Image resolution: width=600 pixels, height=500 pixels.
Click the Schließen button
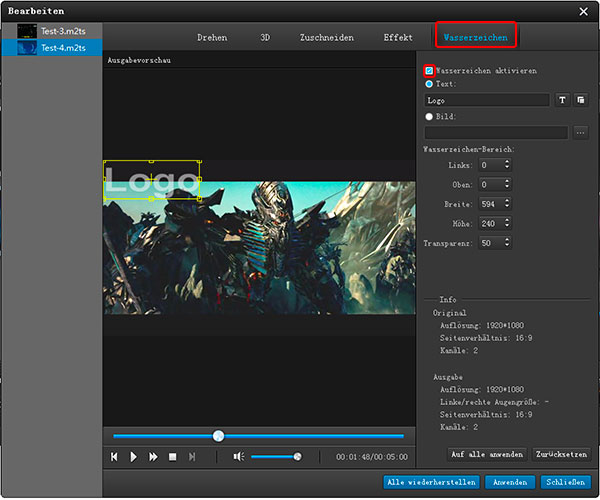coord(565,482)
